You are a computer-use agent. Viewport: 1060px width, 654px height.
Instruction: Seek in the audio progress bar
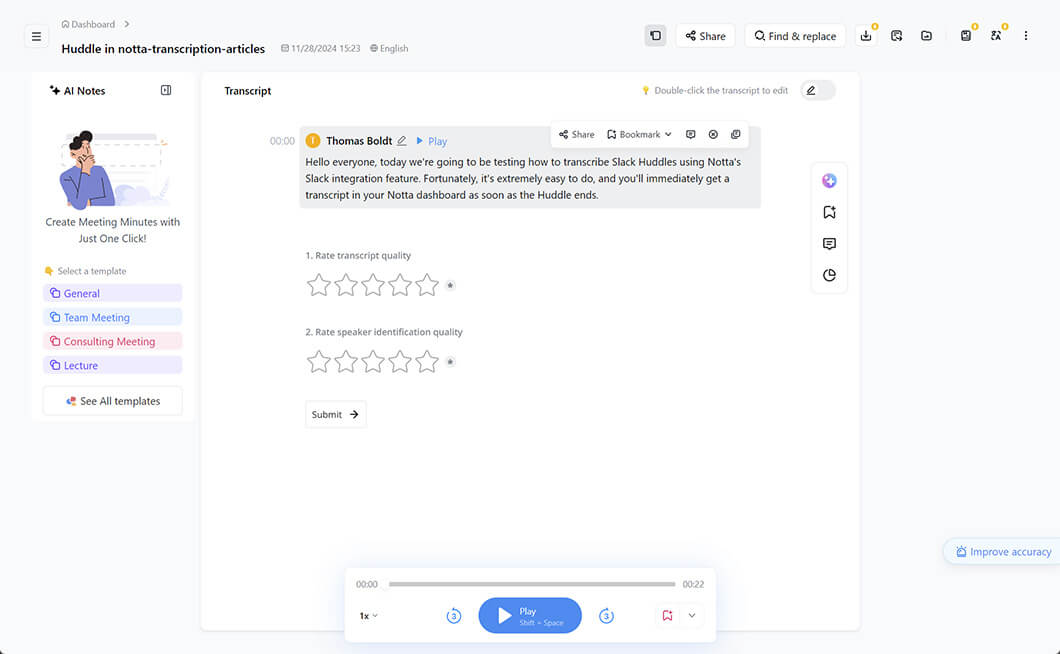click(x=531, y=584)
